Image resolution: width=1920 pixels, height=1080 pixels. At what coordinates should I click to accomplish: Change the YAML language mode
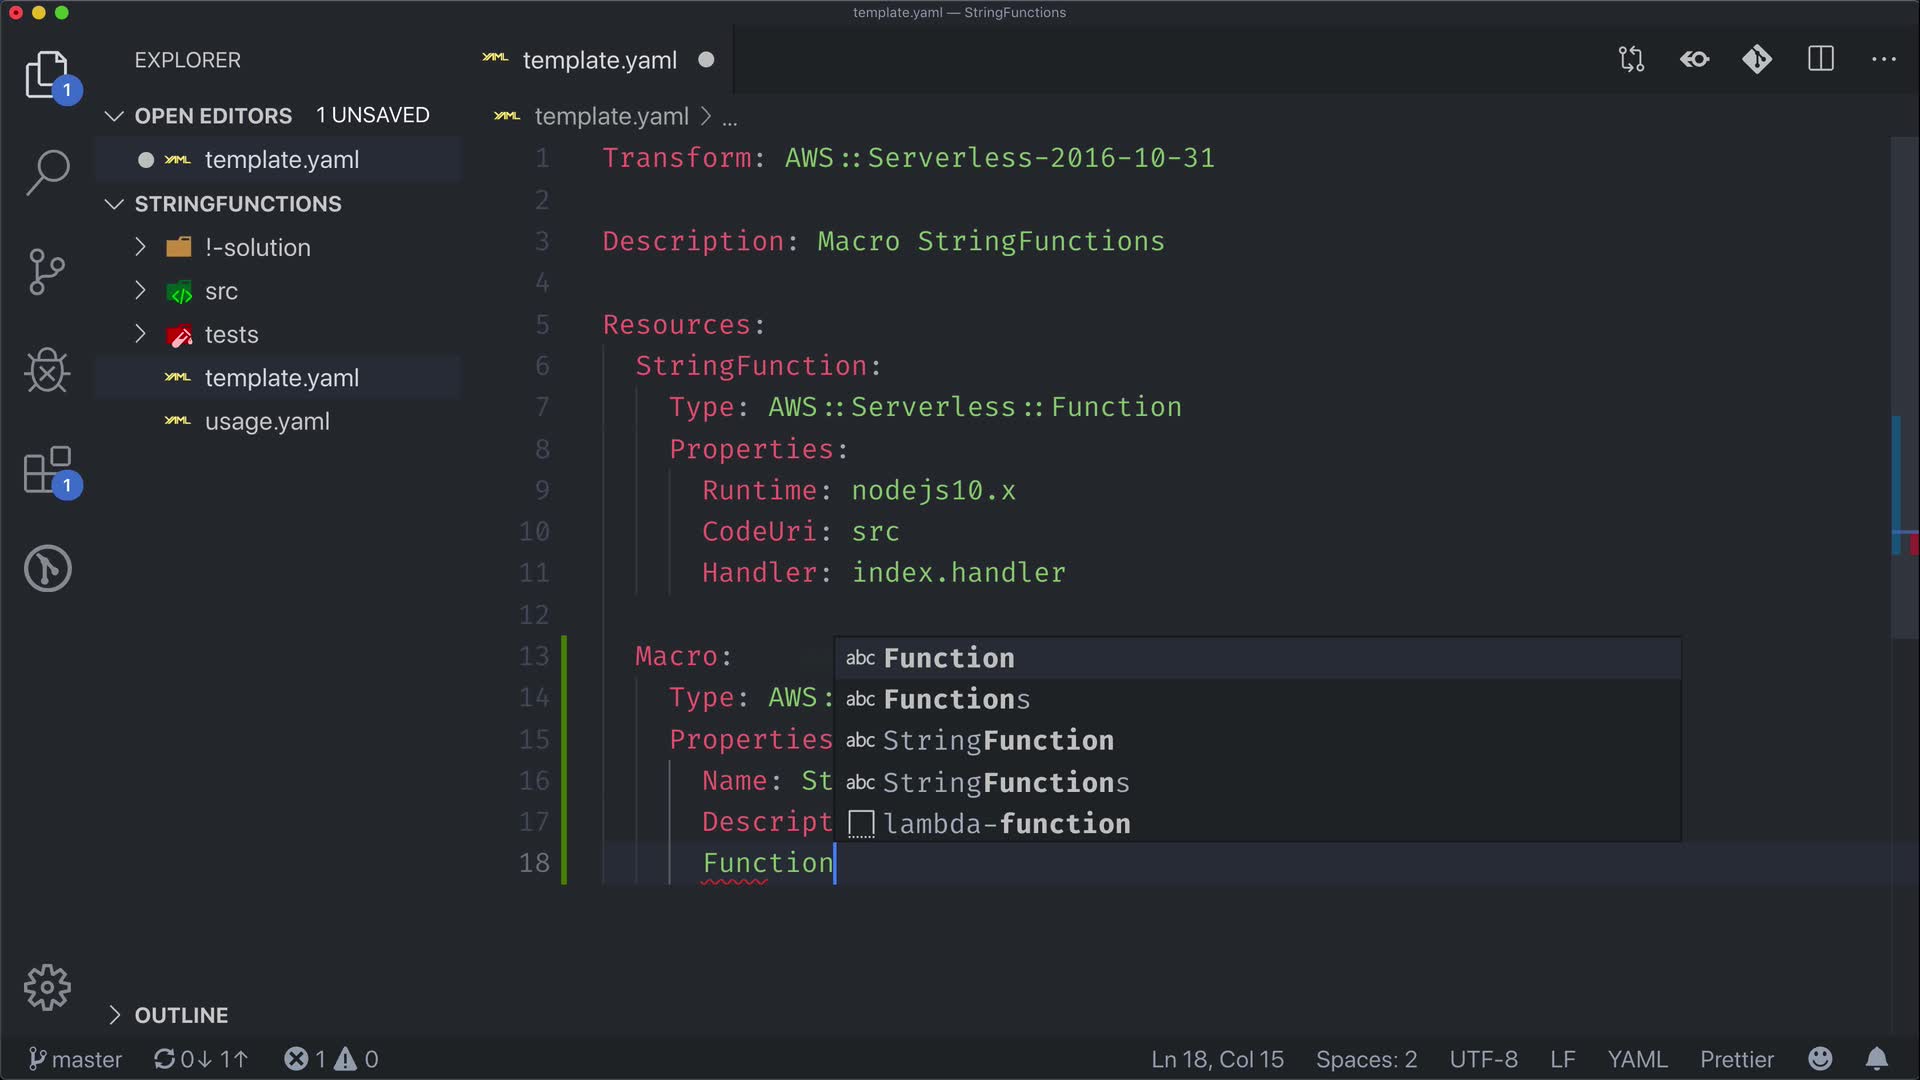[x=1637, y=1059]
